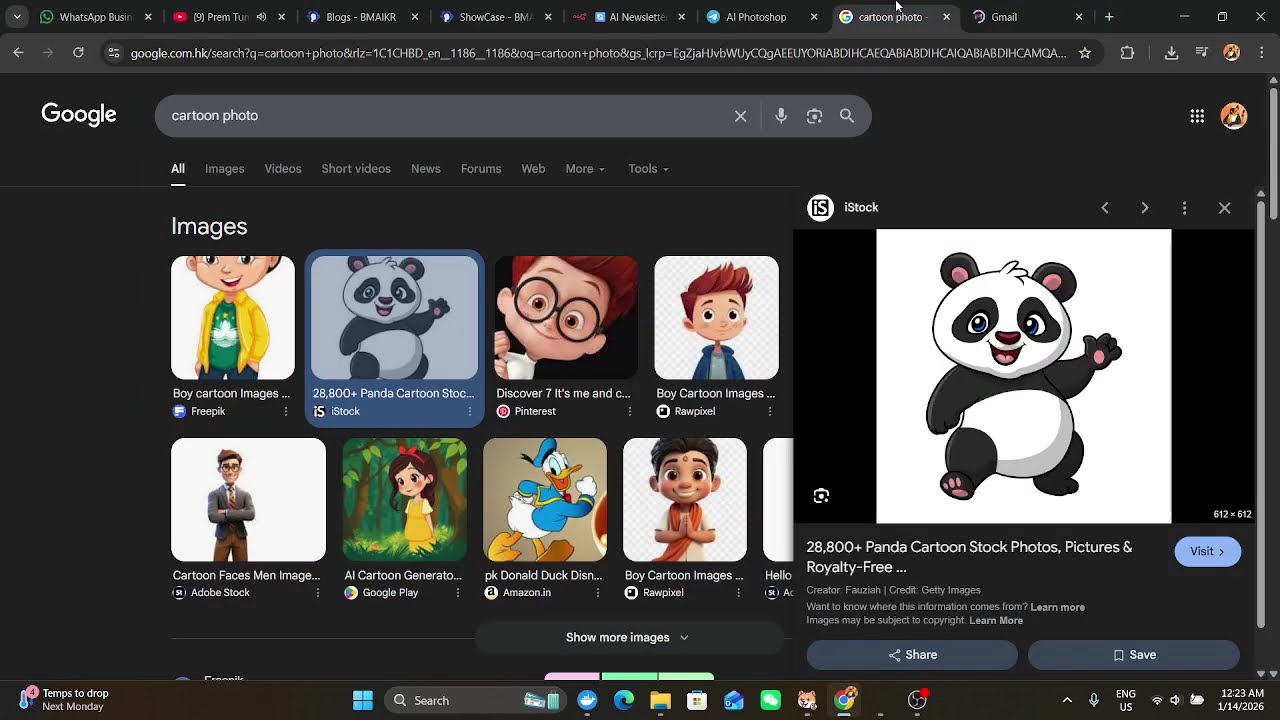Switch to the Gmail browser tab
The height and width of the screenshot is (720, 1280).
(x=1018, y=17)
